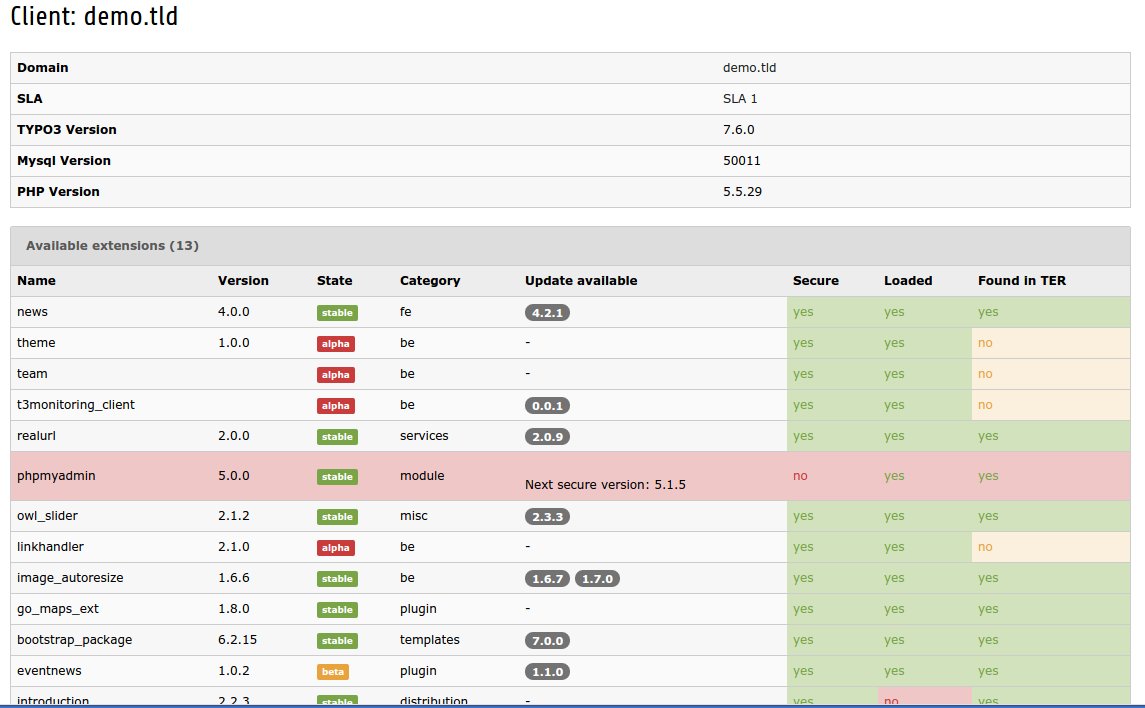Screen dimensions: 1145x708
Task: Click the 2.0.9 update badge for realurl
Action: [x=547, y=436]
